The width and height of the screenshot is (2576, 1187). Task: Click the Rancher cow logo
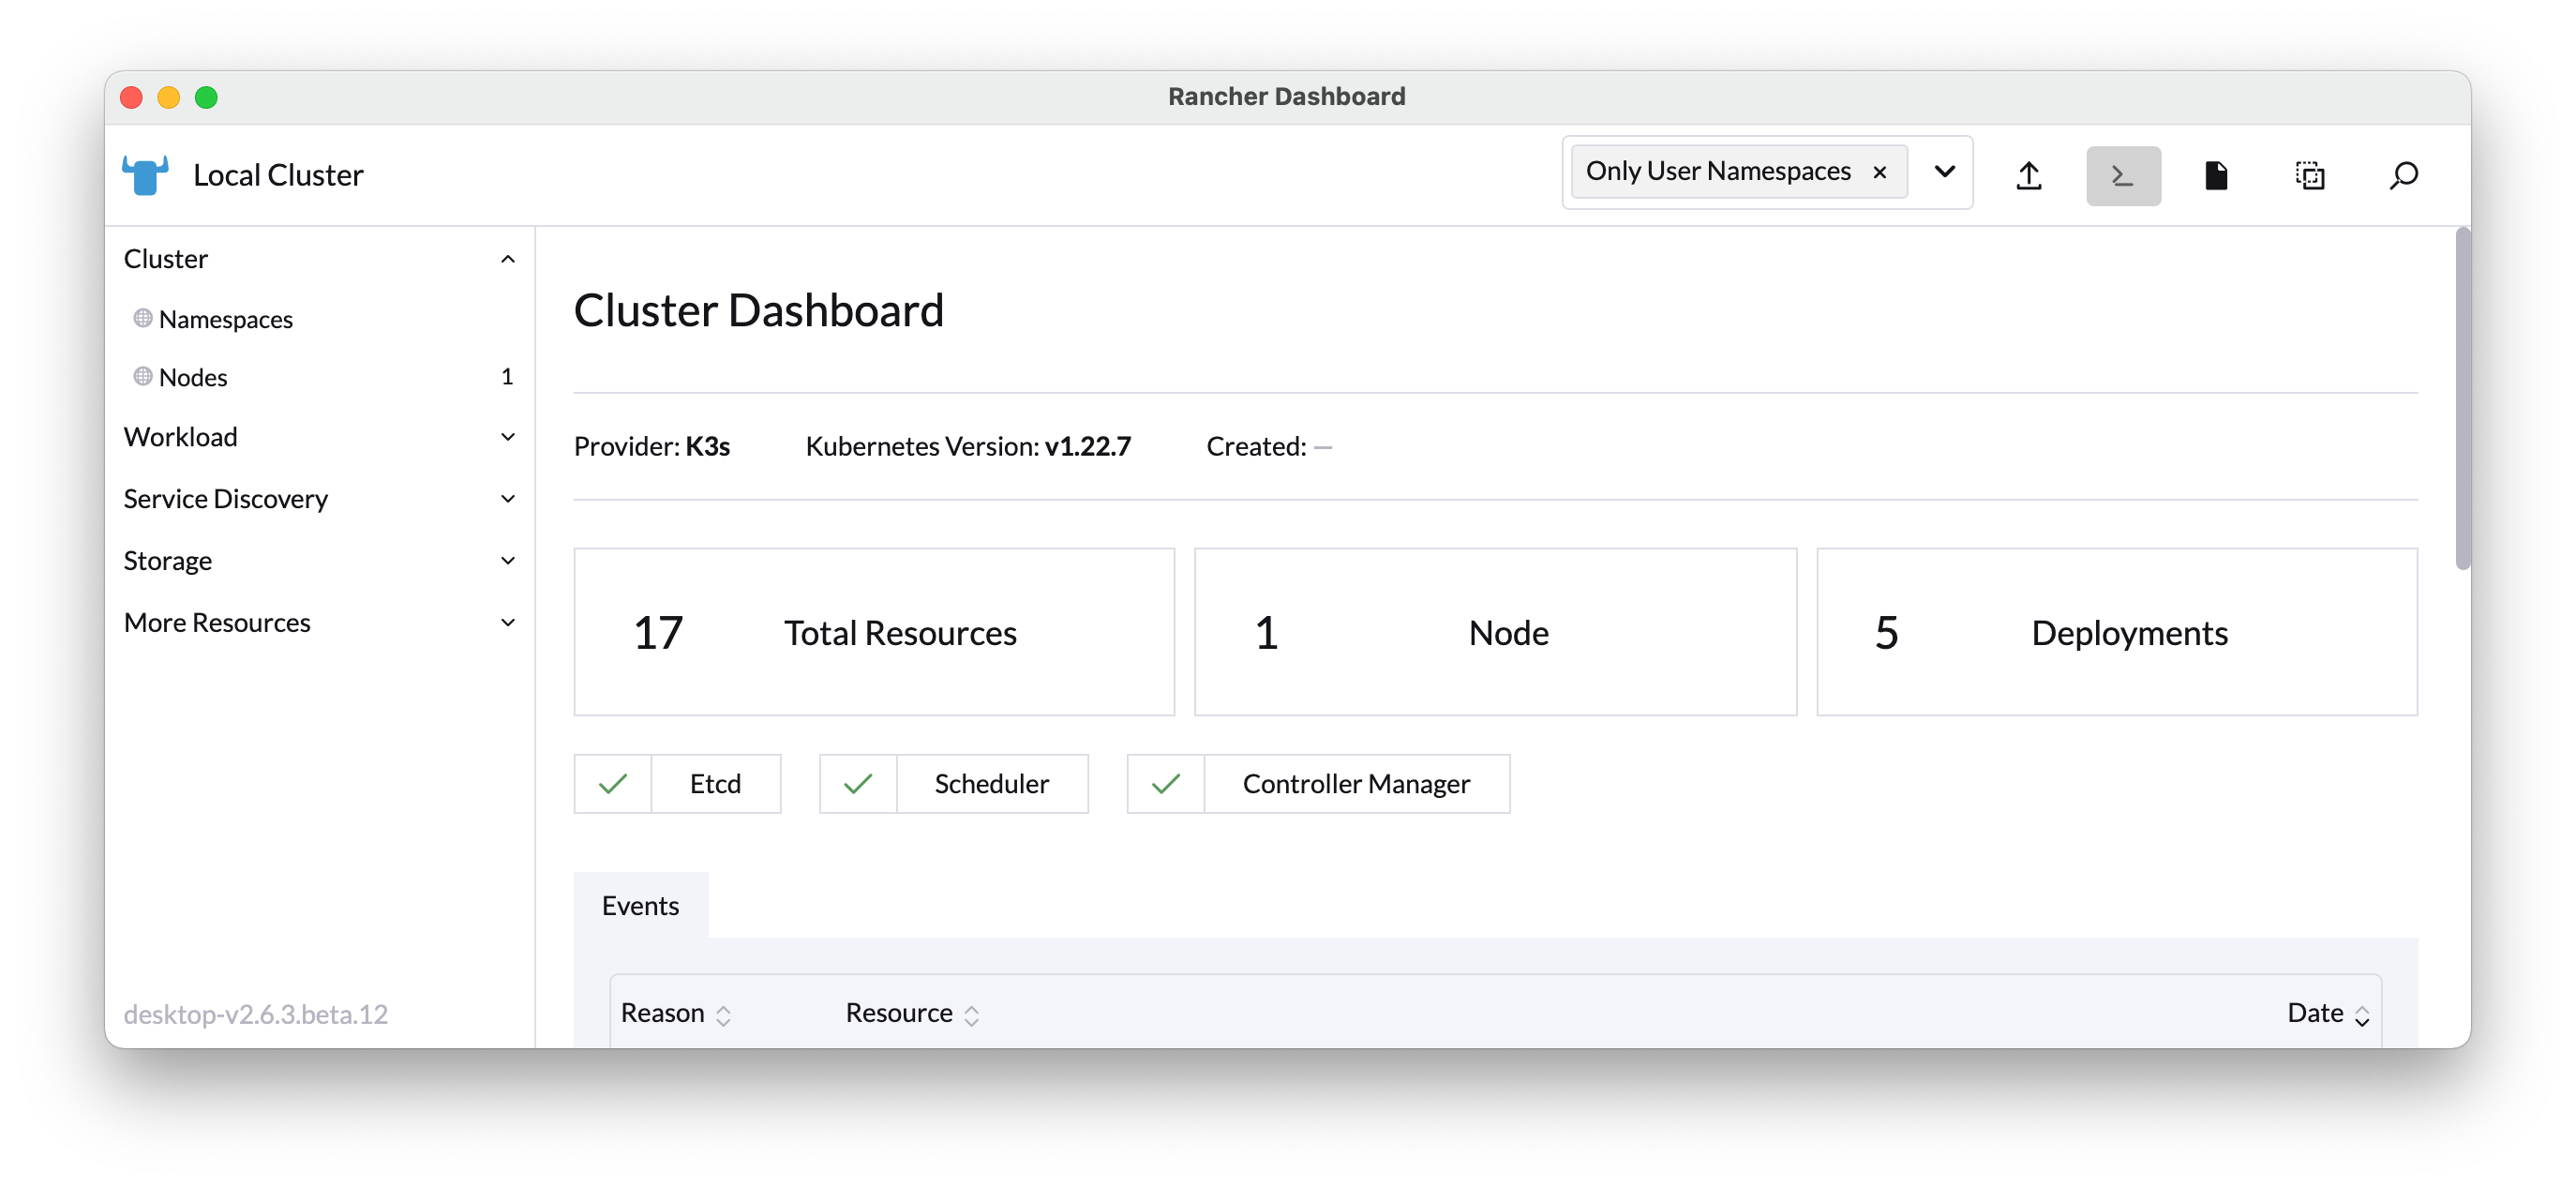click(x=145, y=175)
